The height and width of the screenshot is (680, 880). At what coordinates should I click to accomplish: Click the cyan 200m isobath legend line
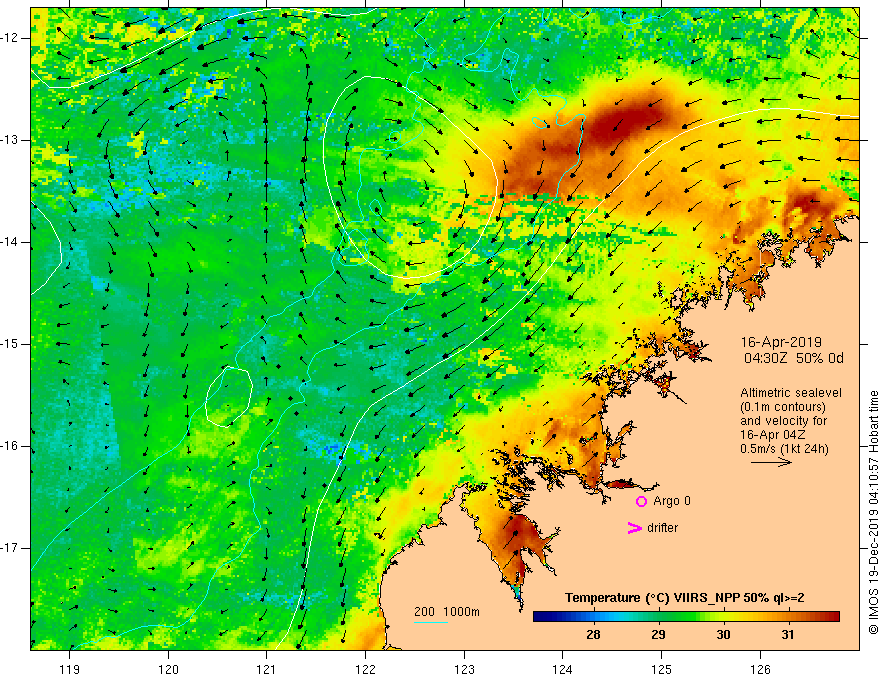coord(430,622)
